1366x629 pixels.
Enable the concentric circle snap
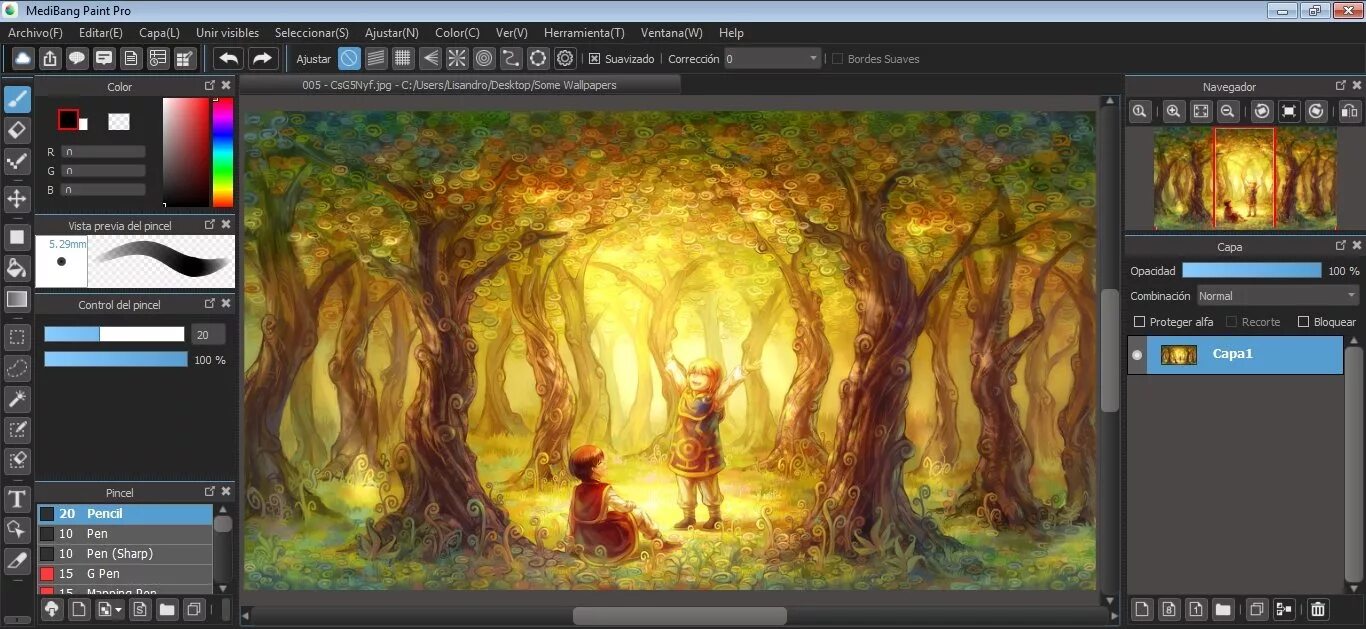click(x=484, y=58)
